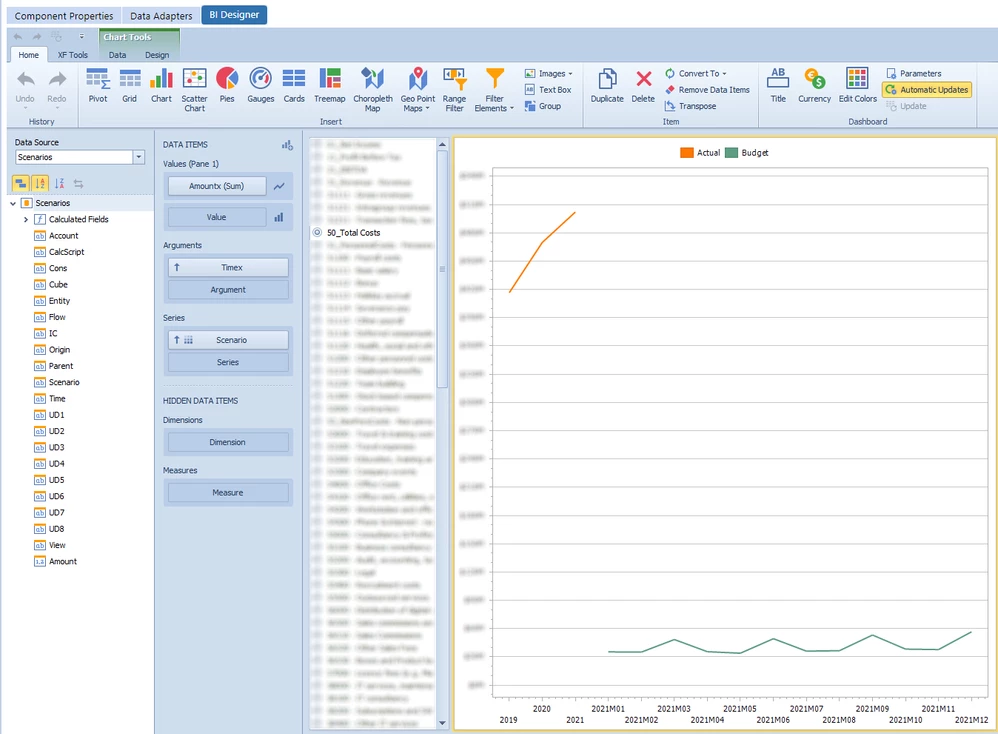The image size is (998, 734).
Task: Insert a Gauges dashboard item
Action: click(x=260, y=85)
